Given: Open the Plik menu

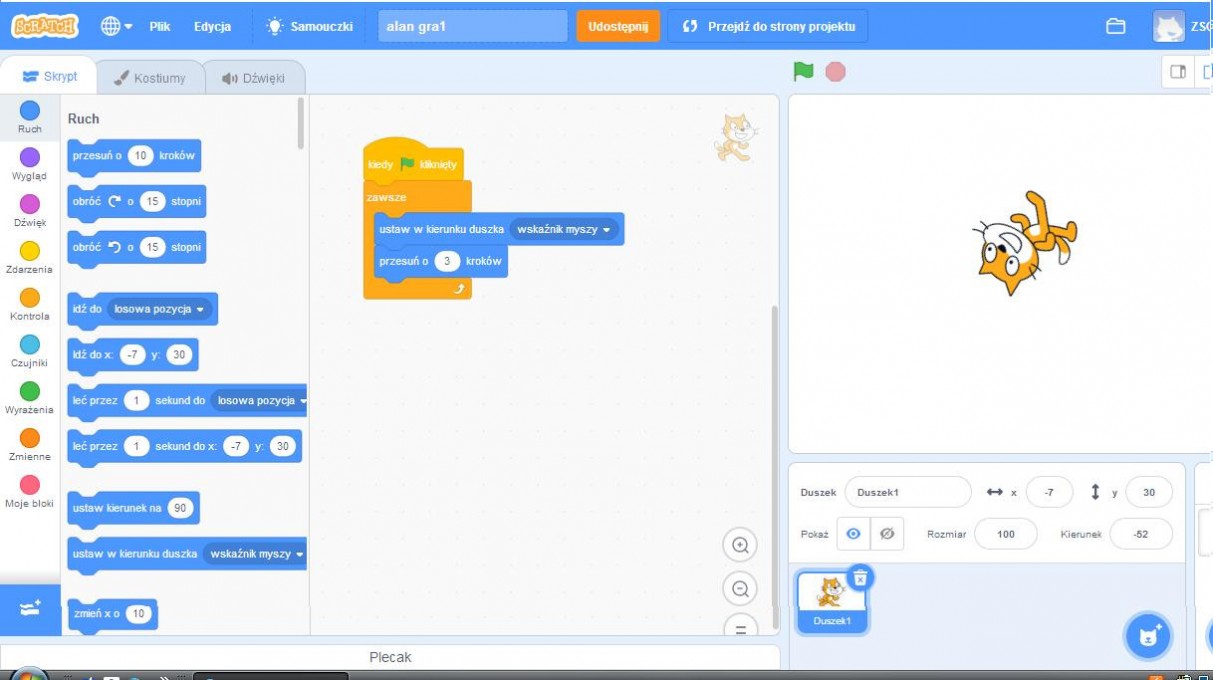Looking at the screenshot, I should tap(160, 27).
